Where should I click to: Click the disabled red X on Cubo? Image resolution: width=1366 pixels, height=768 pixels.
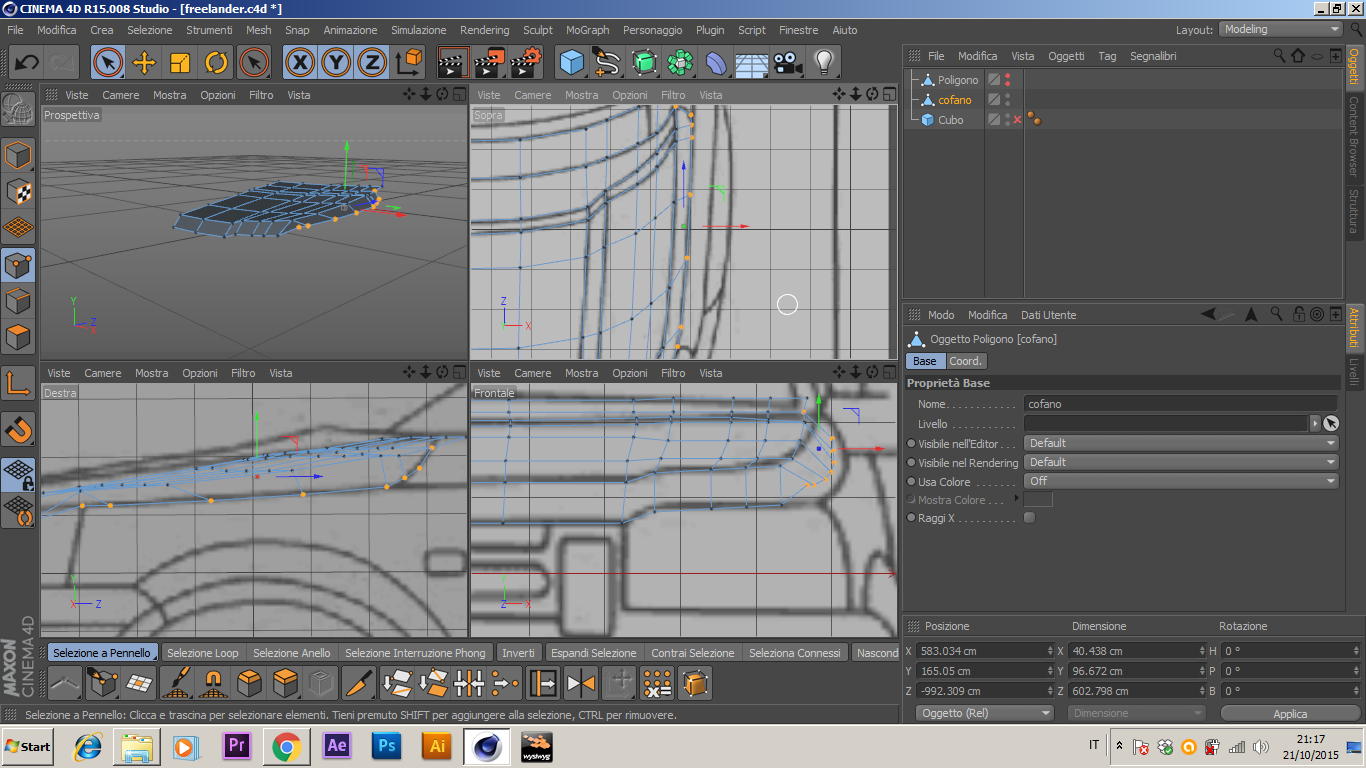click(x=1018, y=120)
